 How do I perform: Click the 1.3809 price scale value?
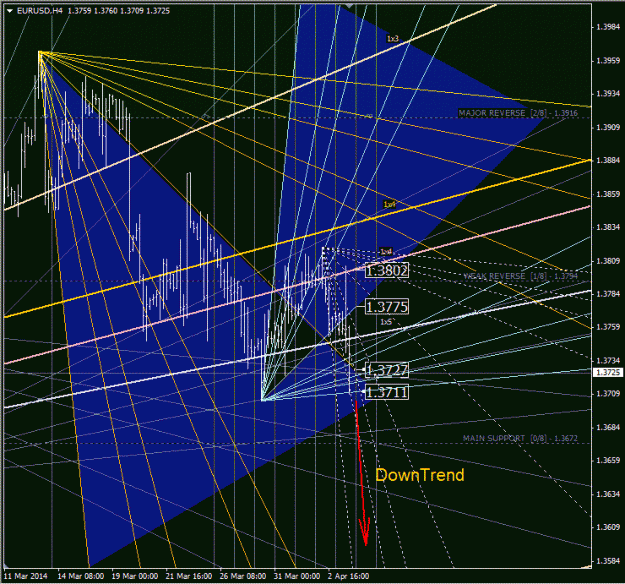(608, 261)
